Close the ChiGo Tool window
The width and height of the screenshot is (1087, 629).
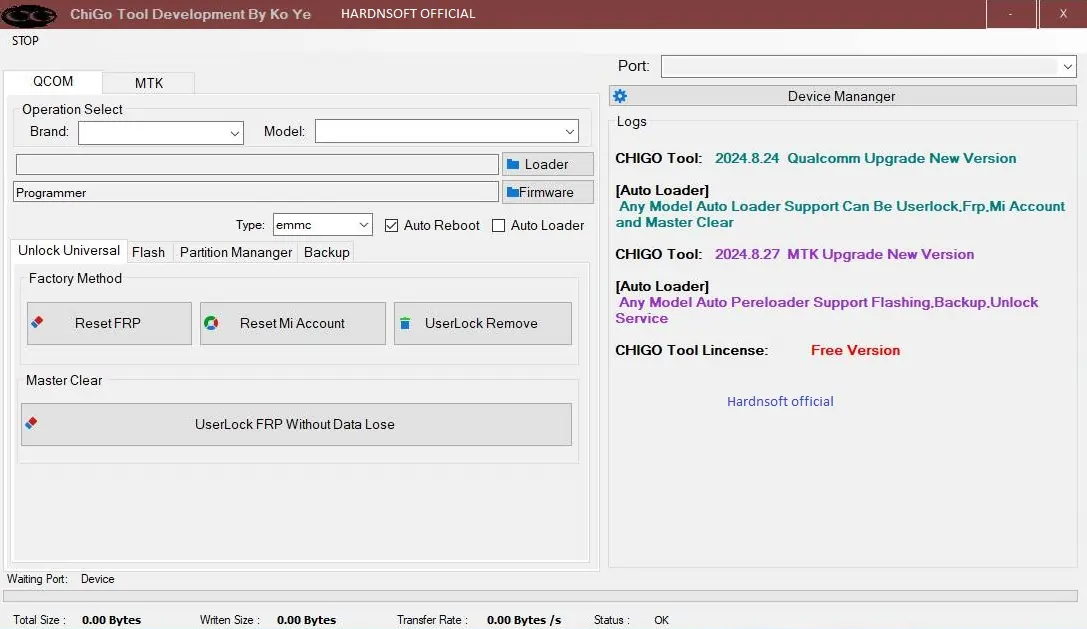pyautogui.click(x=1063, y=14)
